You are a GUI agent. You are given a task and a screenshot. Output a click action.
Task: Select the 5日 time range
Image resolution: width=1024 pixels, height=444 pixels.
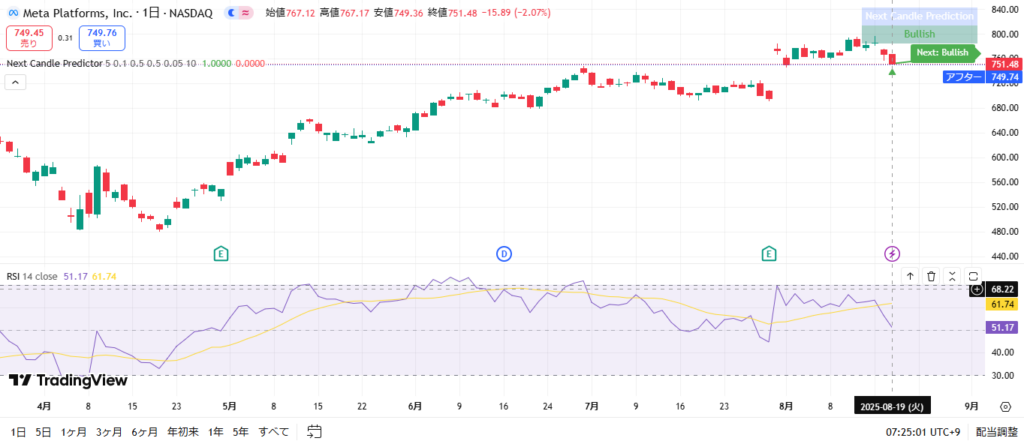[x=43, y=432]
